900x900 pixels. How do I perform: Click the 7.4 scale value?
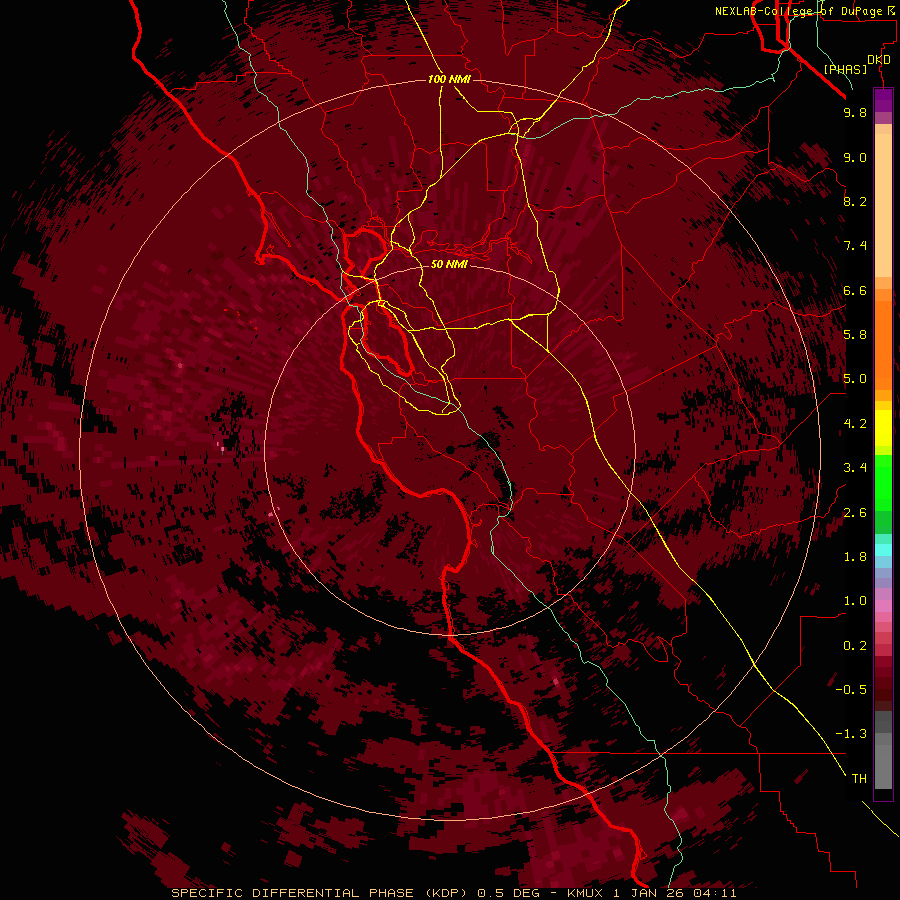point(855,246)
